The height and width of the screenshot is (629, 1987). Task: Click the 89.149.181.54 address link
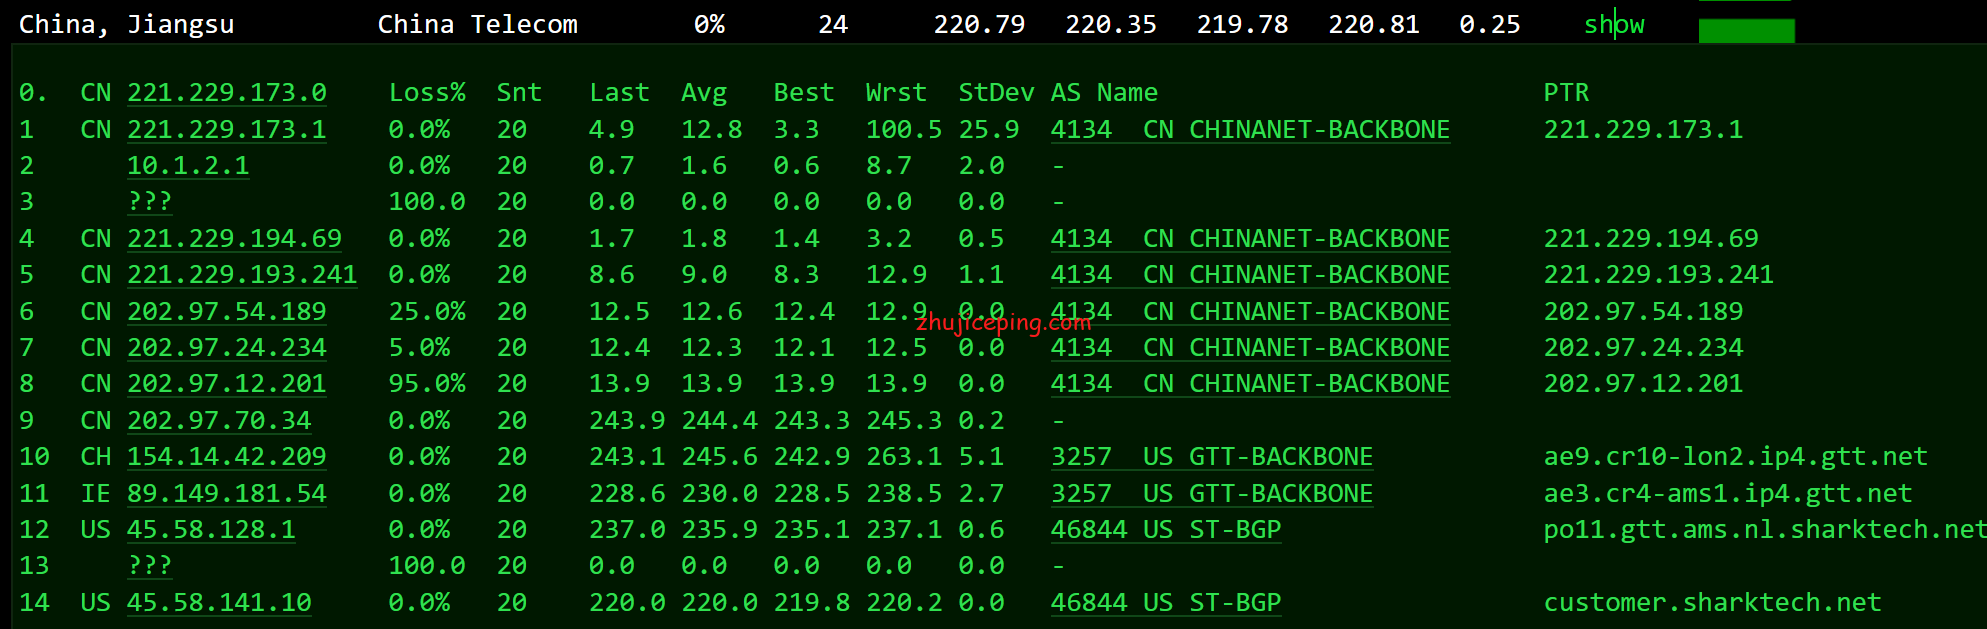point(226,494)
